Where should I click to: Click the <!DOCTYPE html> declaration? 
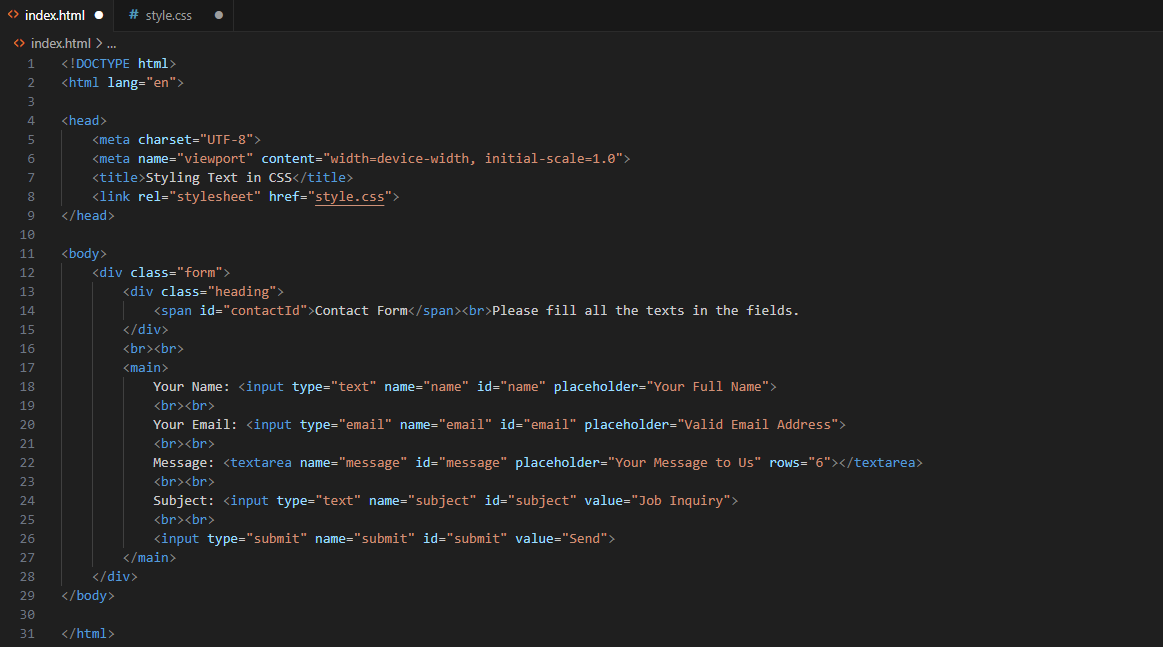tap(119, 64)
